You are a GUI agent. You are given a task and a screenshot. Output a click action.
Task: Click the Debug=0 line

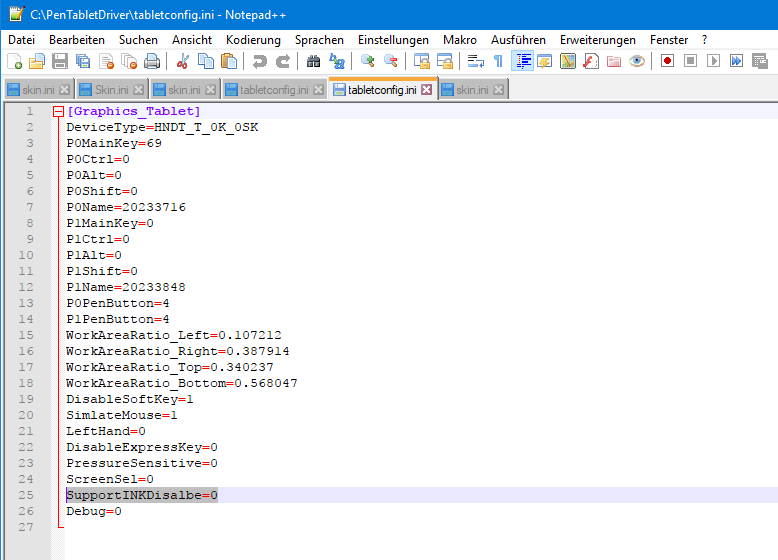(x=94, y=511)
